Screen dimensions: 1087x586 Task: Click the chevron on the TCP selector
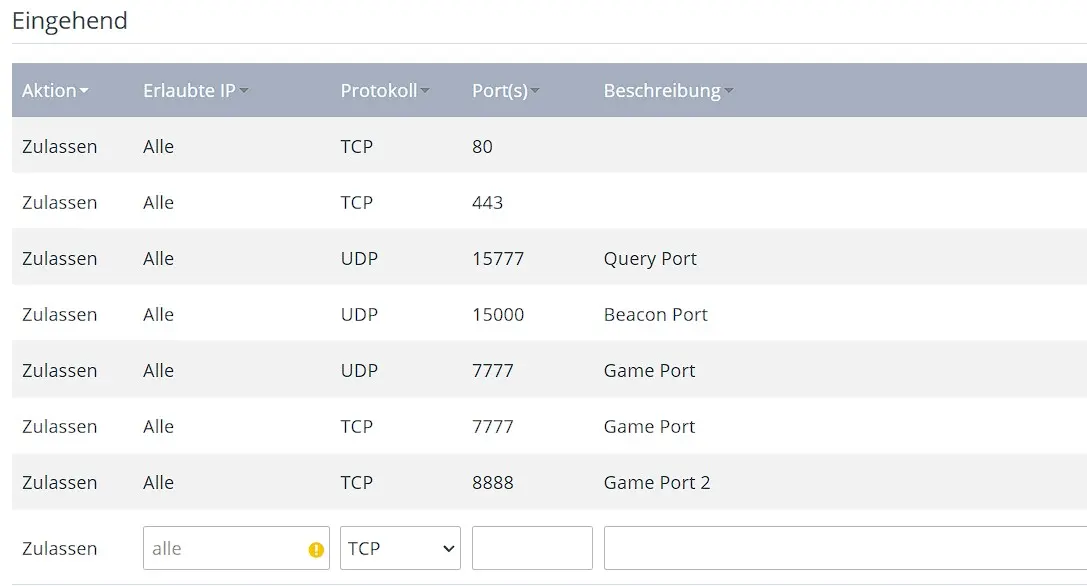[447, 547]
